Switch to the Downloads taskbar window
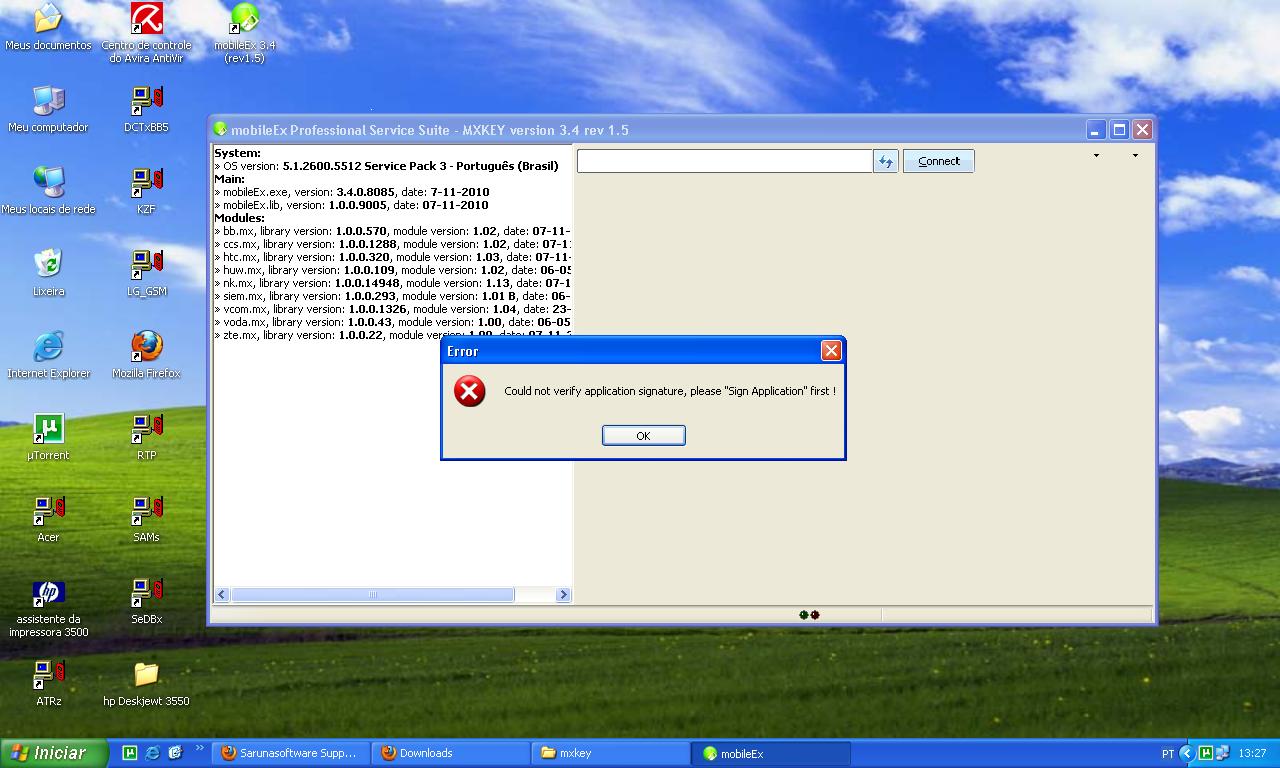This screenshot has width=1280, height=768. click(x=451, y=753)
